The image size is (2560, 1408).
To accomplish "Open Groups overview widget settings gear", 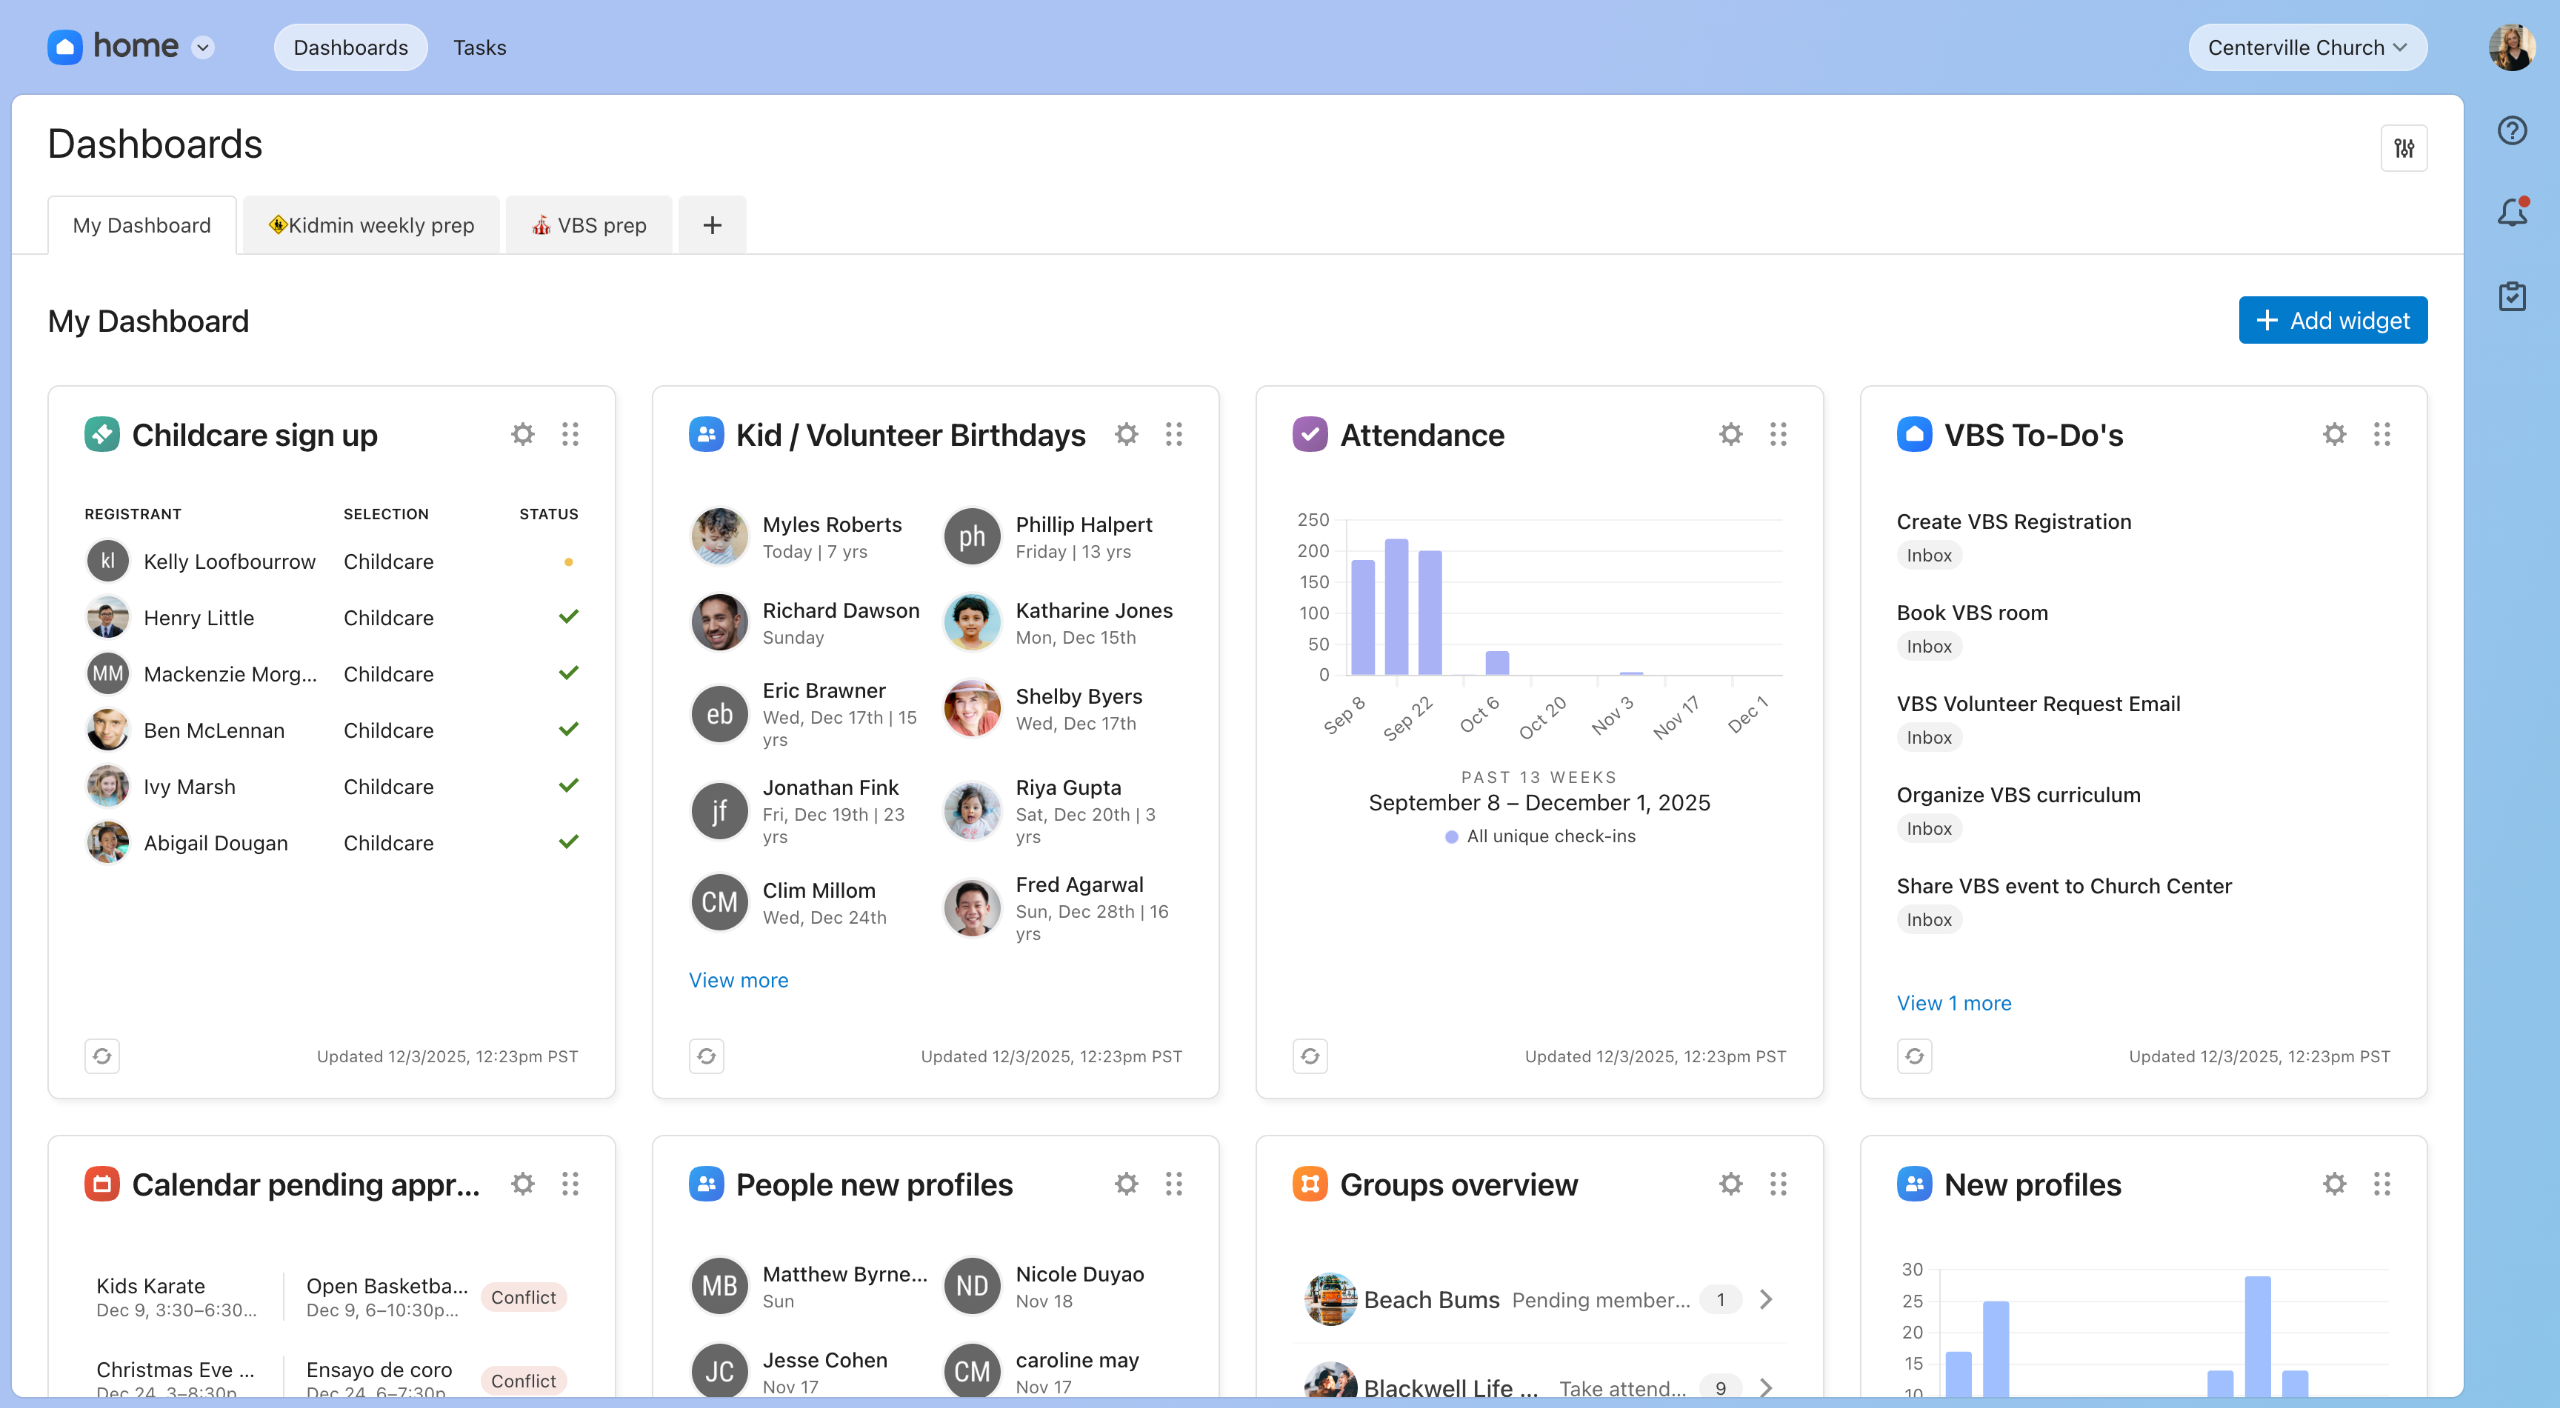I will [1730, 1184].
